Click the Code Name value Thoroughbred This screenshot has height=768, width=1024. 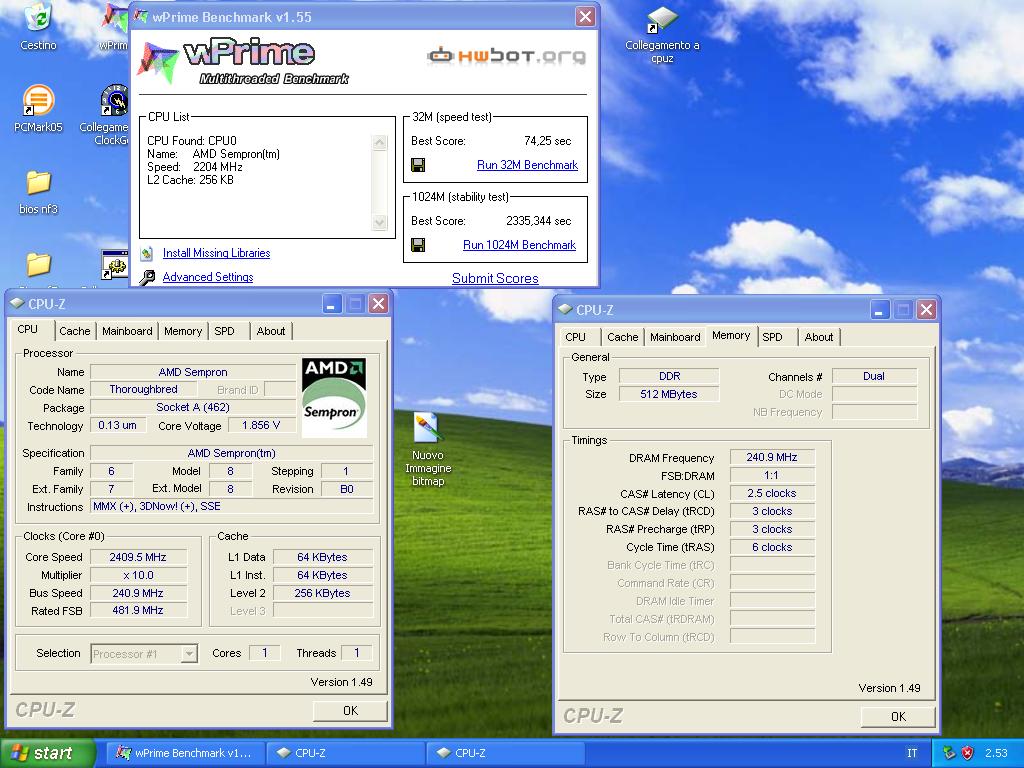(144, 389)
